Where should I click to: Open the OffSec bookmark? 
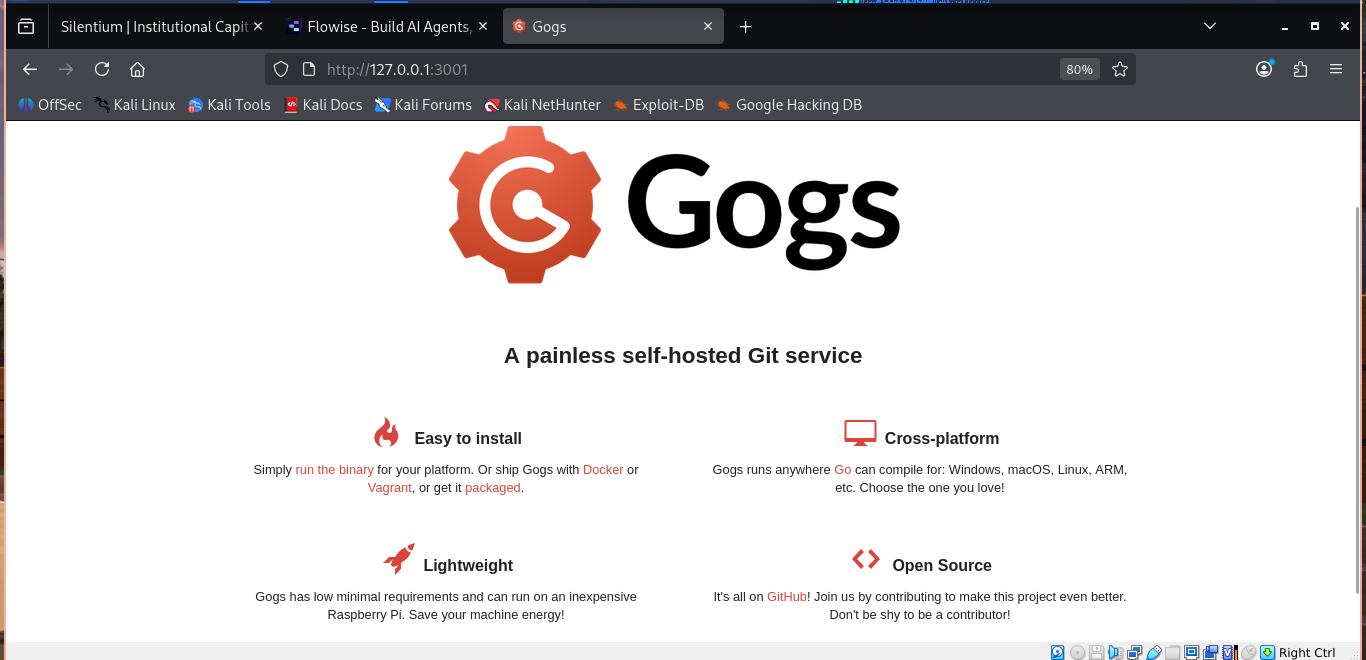(50, 105)
